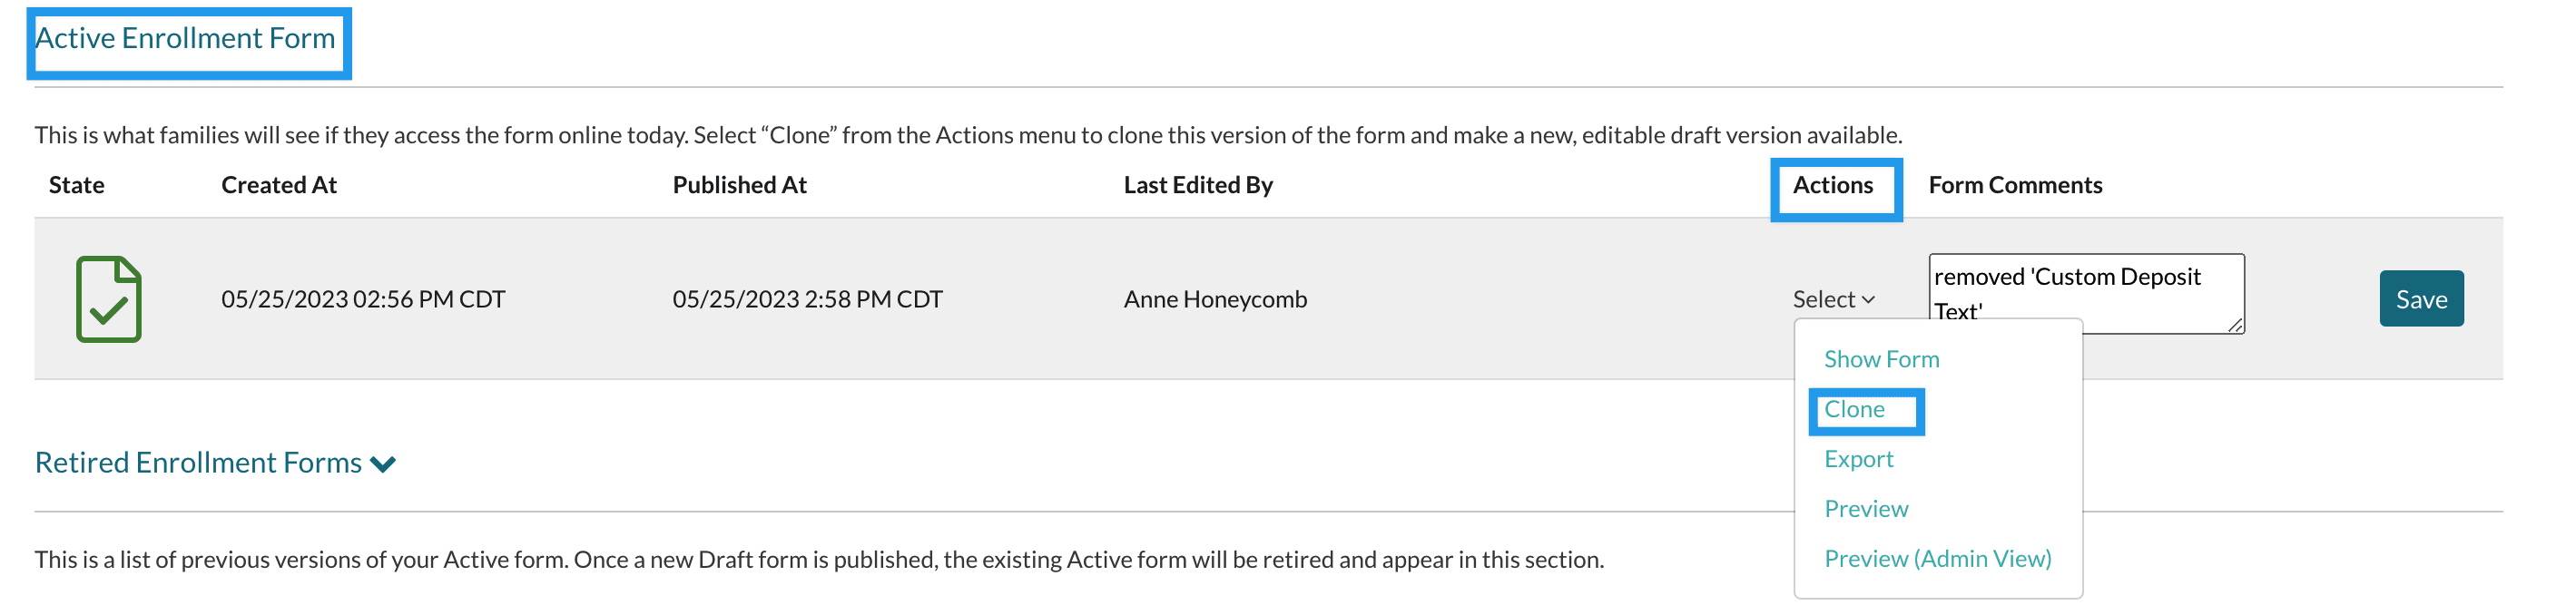Click the comment box resize handle
Screen dimensions: 2576x615
click(x=2235, y=325)
